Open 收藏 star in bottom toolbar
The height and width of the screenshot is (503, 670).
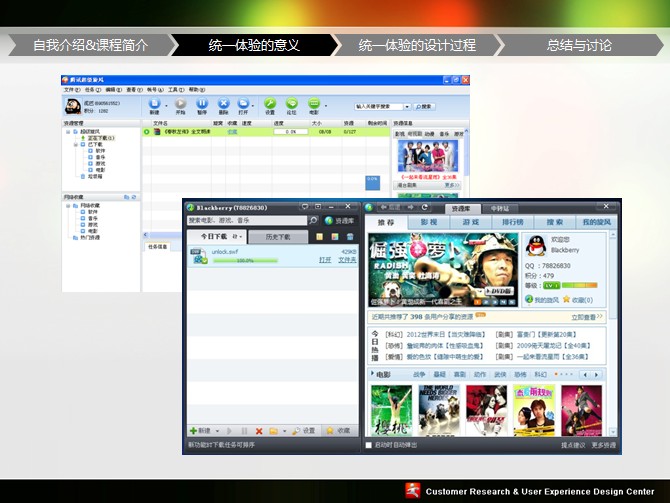point(338,431)
